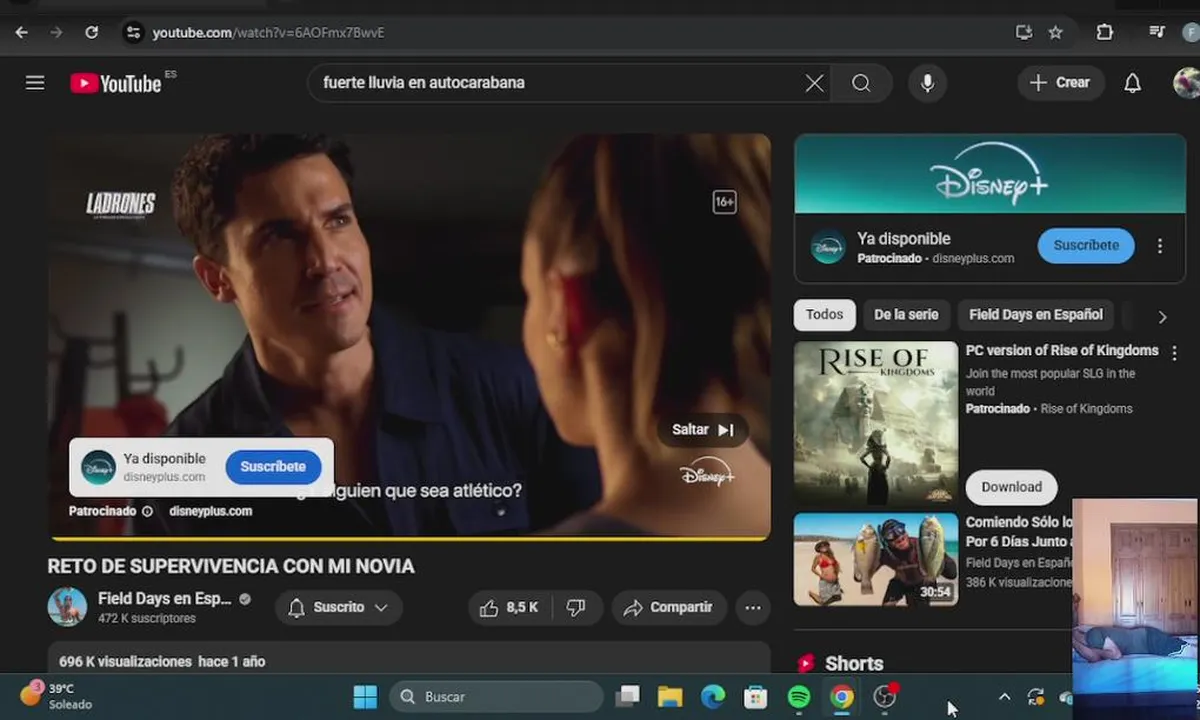Open Windows Start button in taskbar
Screen dimensions: 1200x720
365,696
